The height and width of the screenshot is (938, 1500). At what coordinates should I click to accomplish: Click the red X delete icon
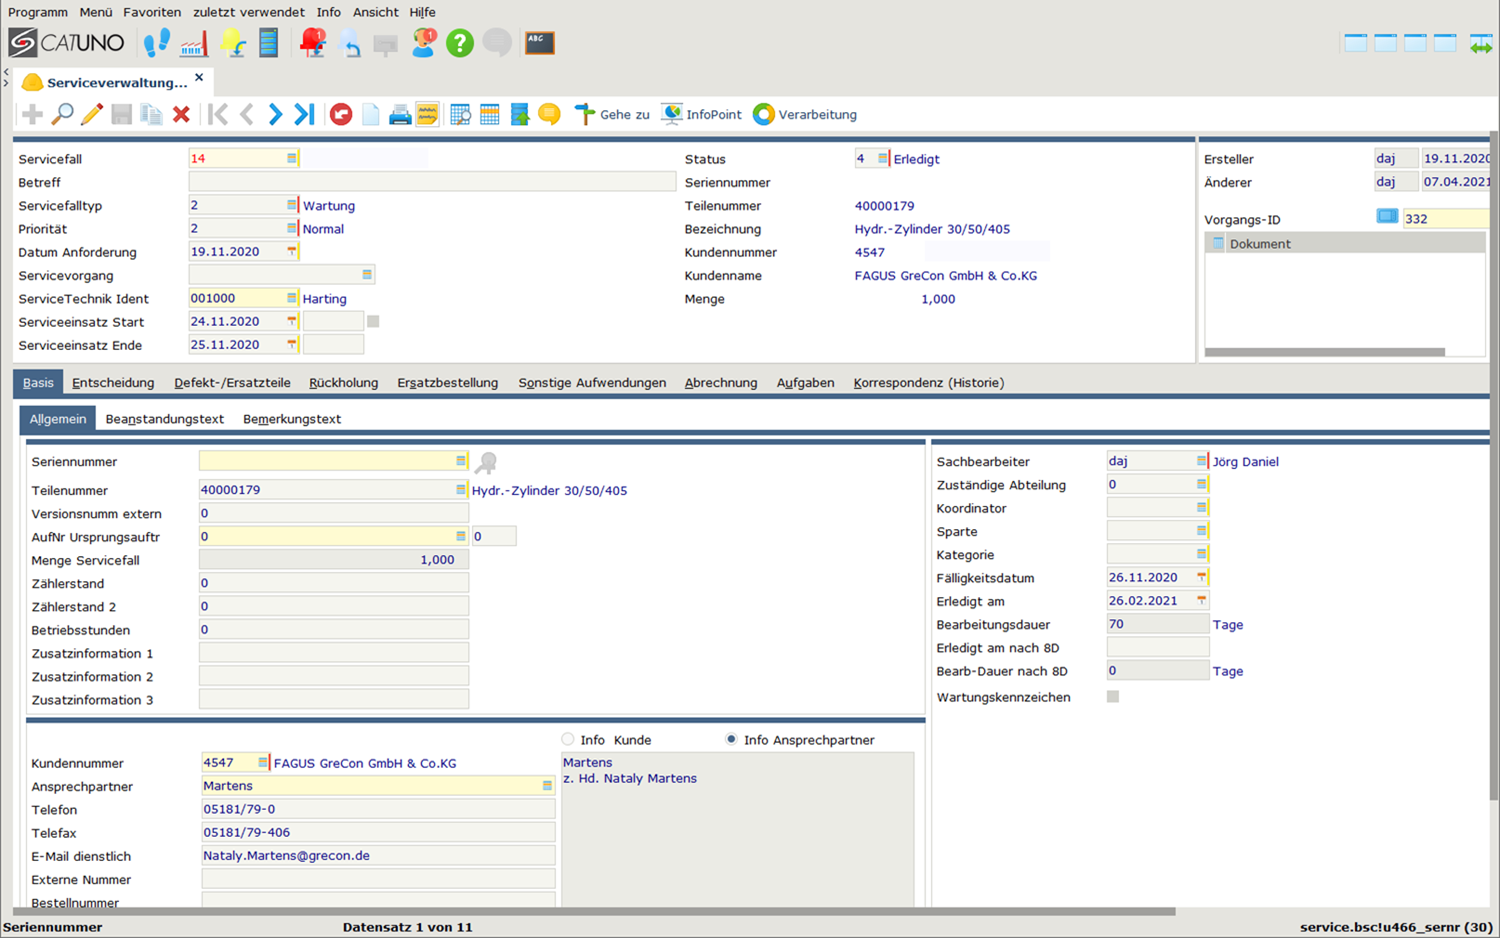tap(181, 115)
